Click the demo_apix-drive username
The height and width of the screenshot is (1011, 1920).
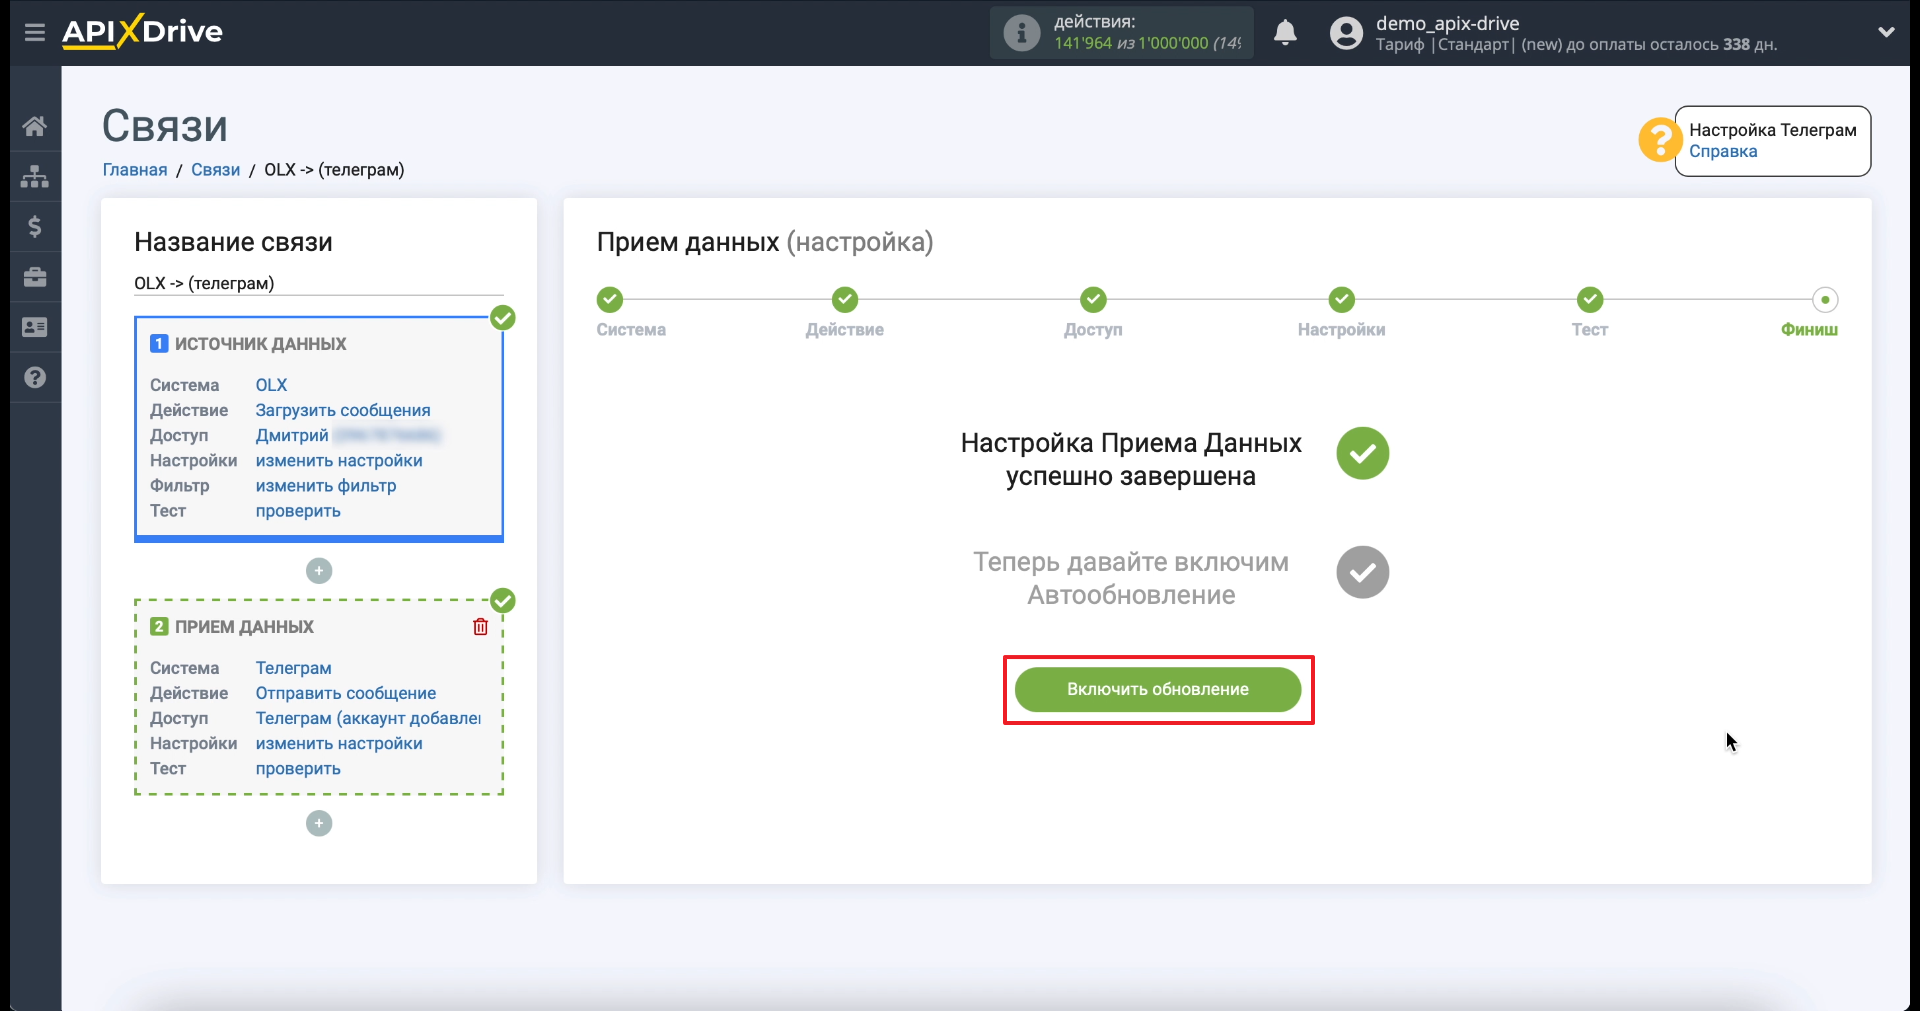(x=1447, y=23)
